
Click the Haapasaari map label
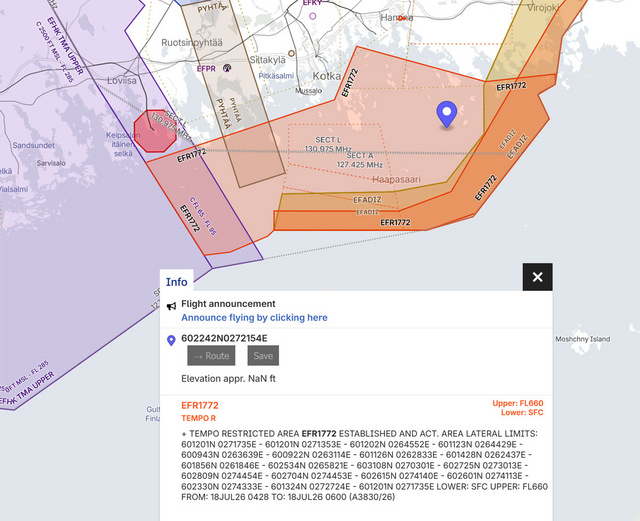(396, 179)
